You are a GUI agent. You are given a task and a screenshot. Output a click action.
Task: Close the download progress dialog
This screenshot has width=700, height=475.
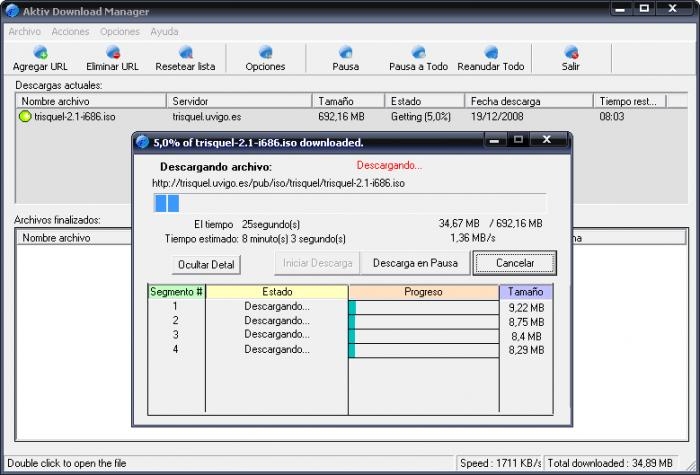pos(547,140)
